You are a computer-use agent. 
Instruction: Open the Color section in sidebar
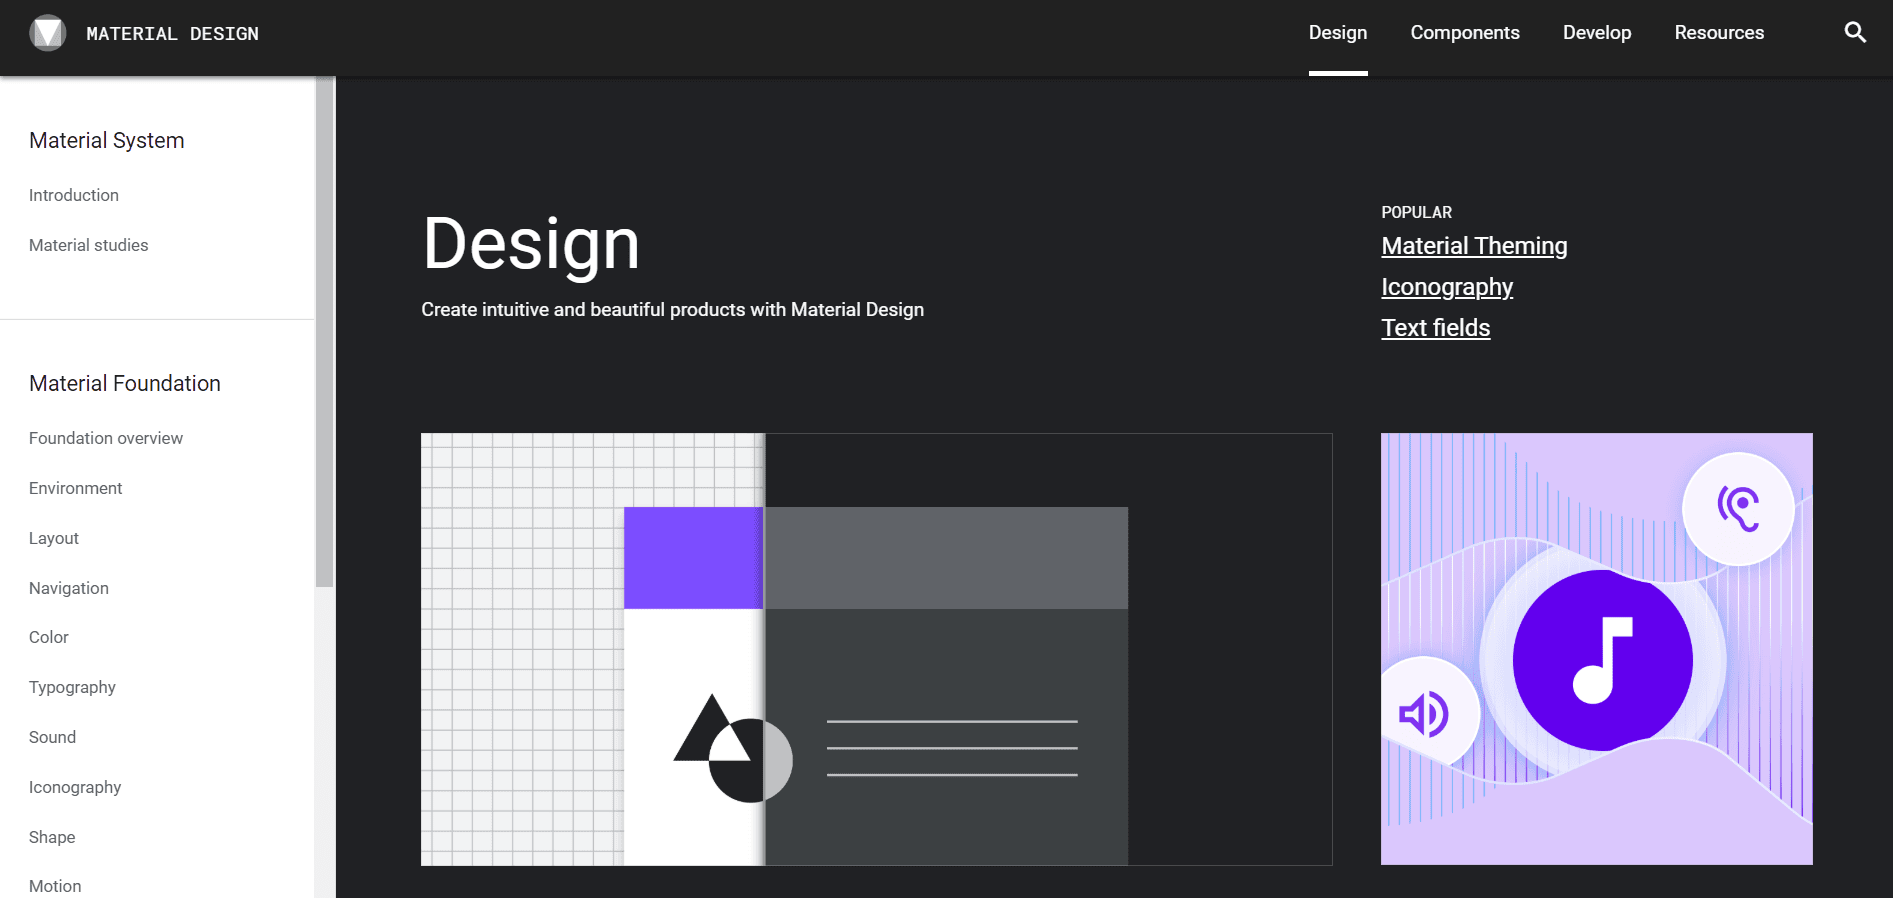[49, 637]
